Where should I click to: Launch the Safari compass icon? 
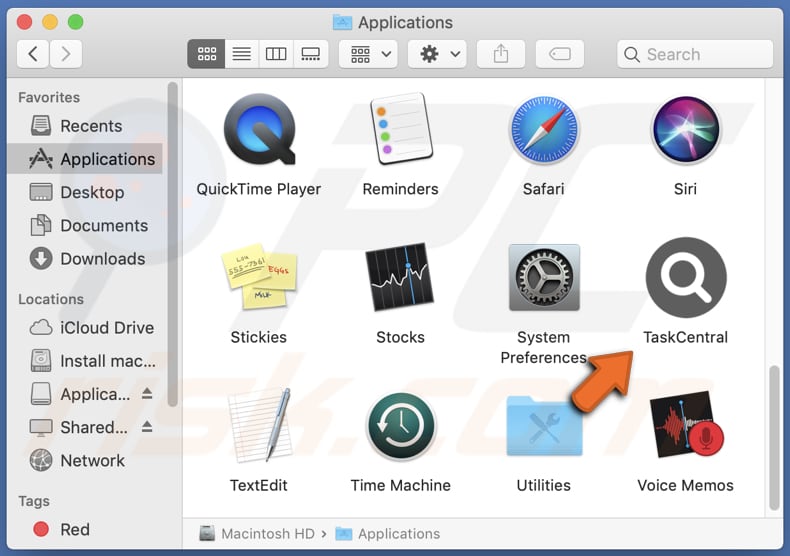point(544,129)
